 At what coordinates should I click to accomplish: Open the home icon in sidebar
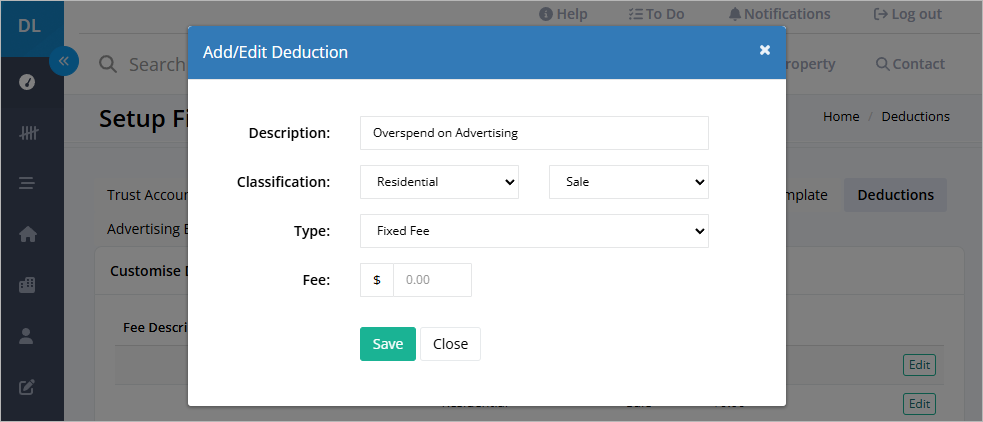pyautogui.click(x=28, y=235)
